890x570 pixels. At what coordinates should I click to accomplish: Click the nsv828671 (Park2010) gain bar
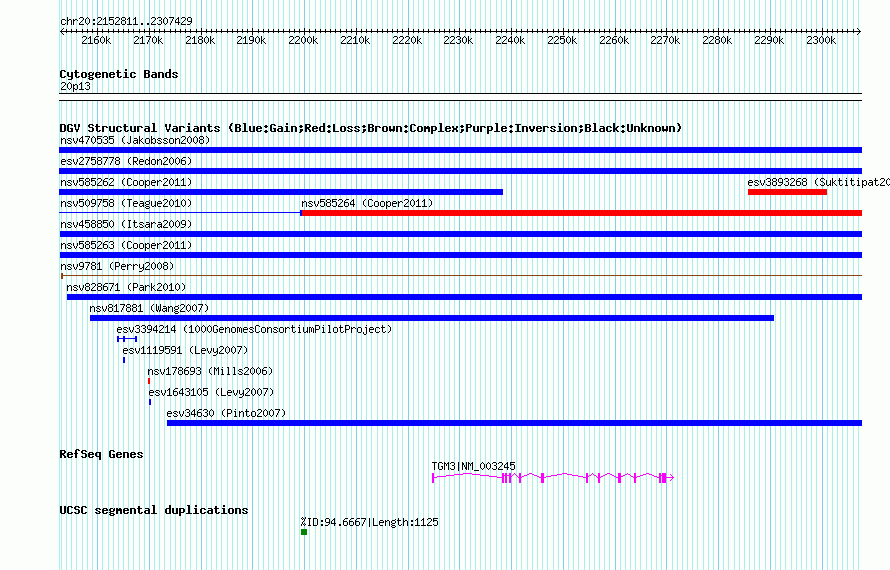point(464,297)
